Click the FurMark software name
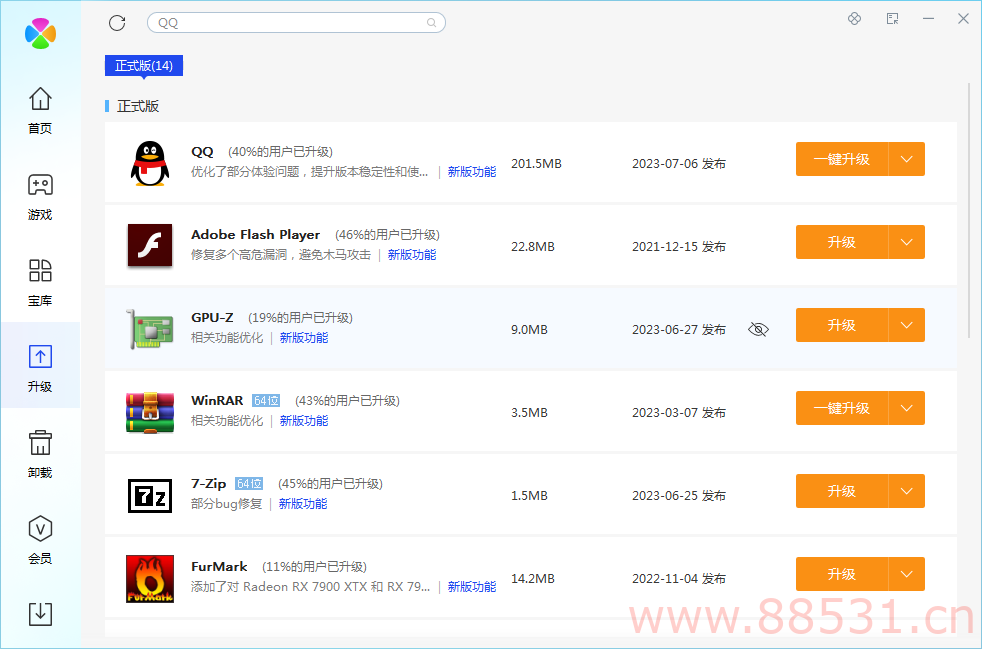Image resolution: width=982 pixels, height=649 pixels. pyautogui.click(x=219, y=566)
